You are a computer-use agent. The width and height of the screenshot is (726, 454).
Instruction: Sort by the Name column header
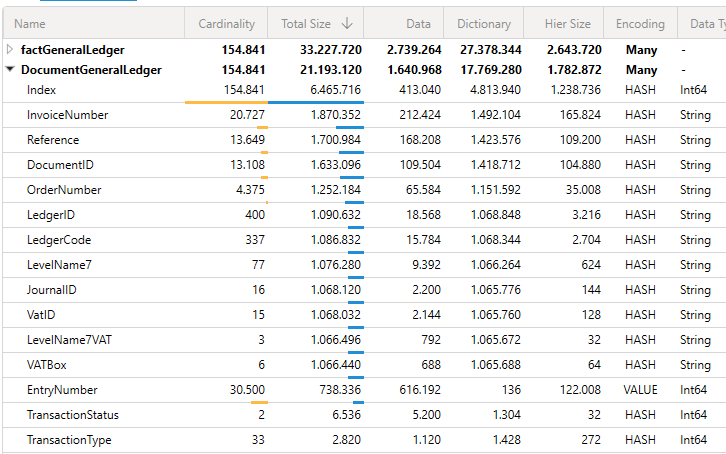coord(30,23)
